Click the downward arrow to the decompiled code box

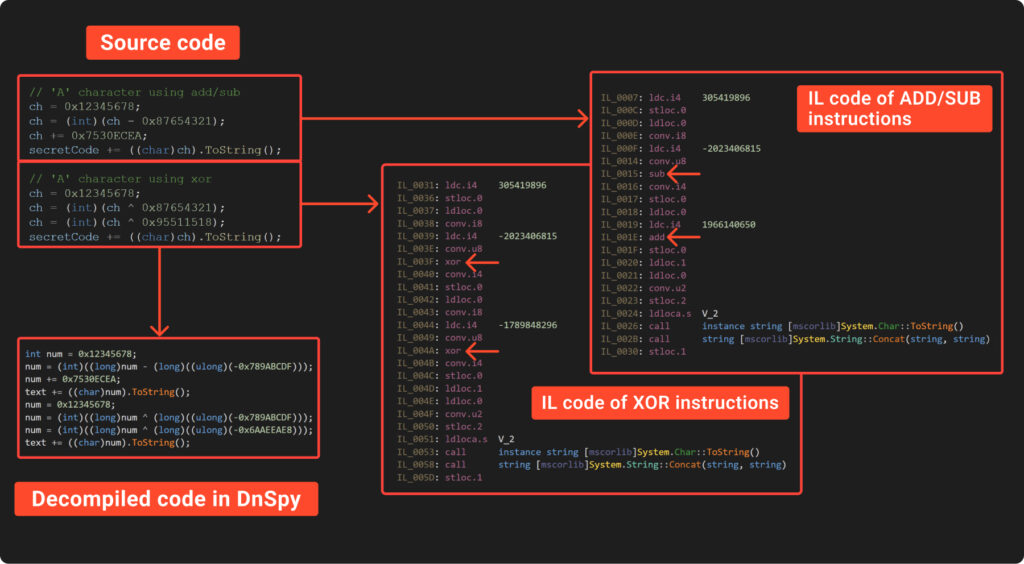click(x=159, y=328)
